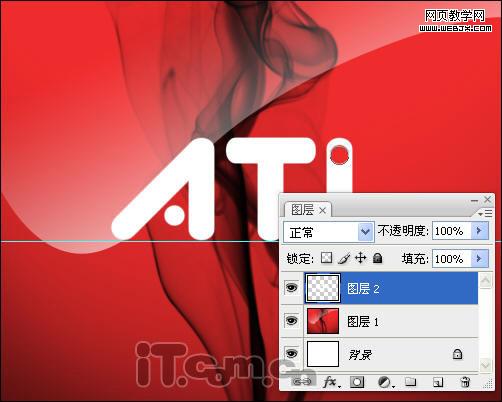Screen dimensions: 502x402
Task: Select the 图层 2 layer row
Action: 380,288
